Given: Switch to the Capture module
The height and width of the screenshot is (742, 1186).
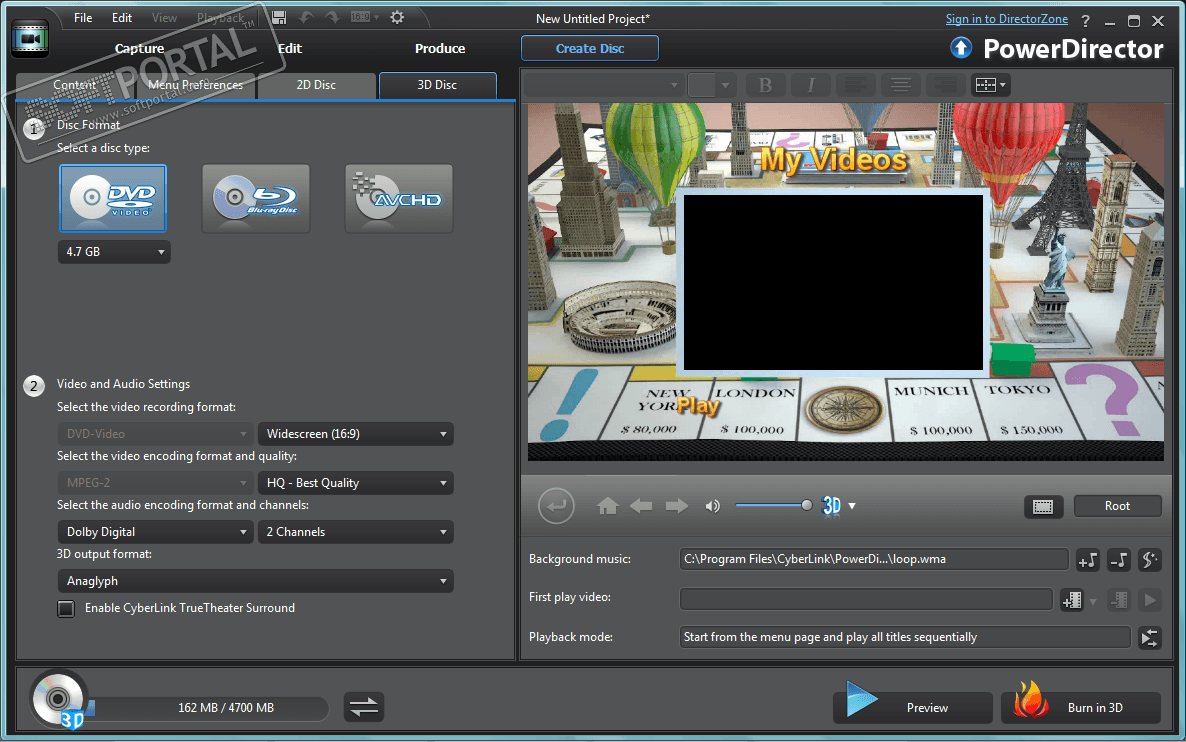Looking at the screenshot, I should 139,48.
